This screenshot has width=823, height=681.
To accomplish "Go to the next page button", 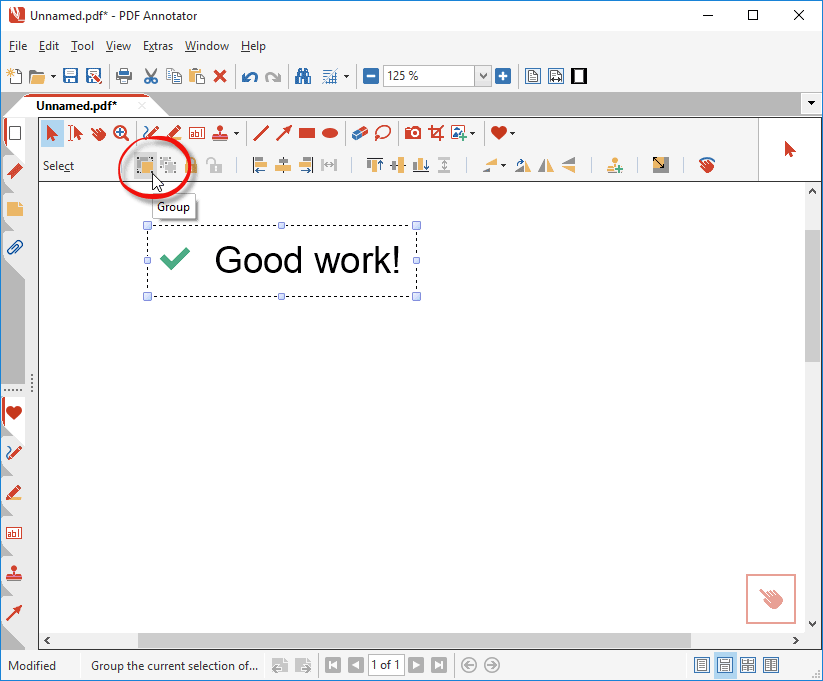I will 415,665.
